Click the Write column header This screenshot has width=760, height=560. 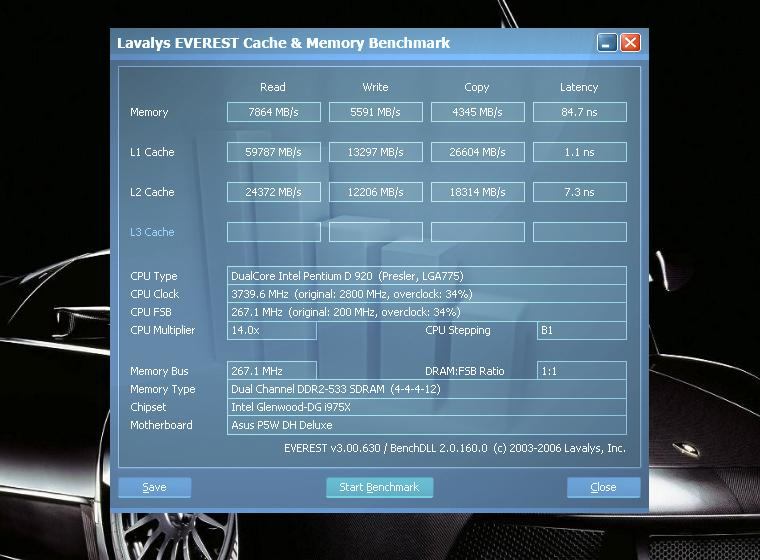tap(375, 87)
